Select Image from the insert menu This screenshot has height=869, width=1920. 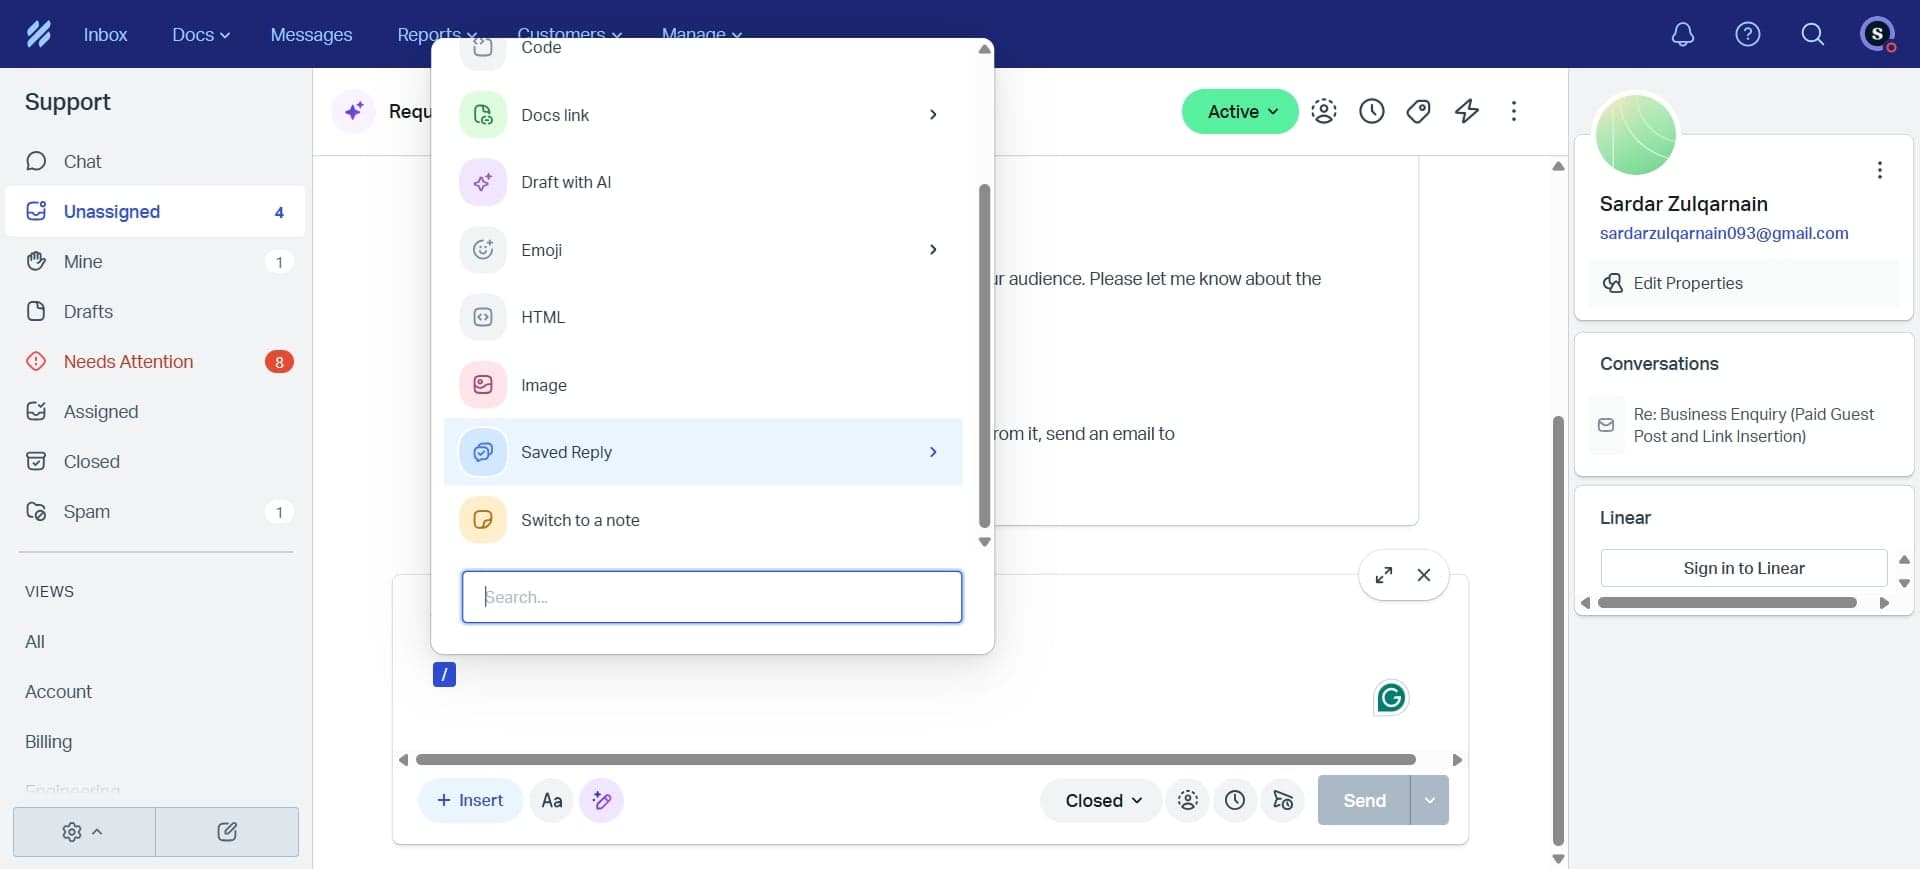pos(703,385)
